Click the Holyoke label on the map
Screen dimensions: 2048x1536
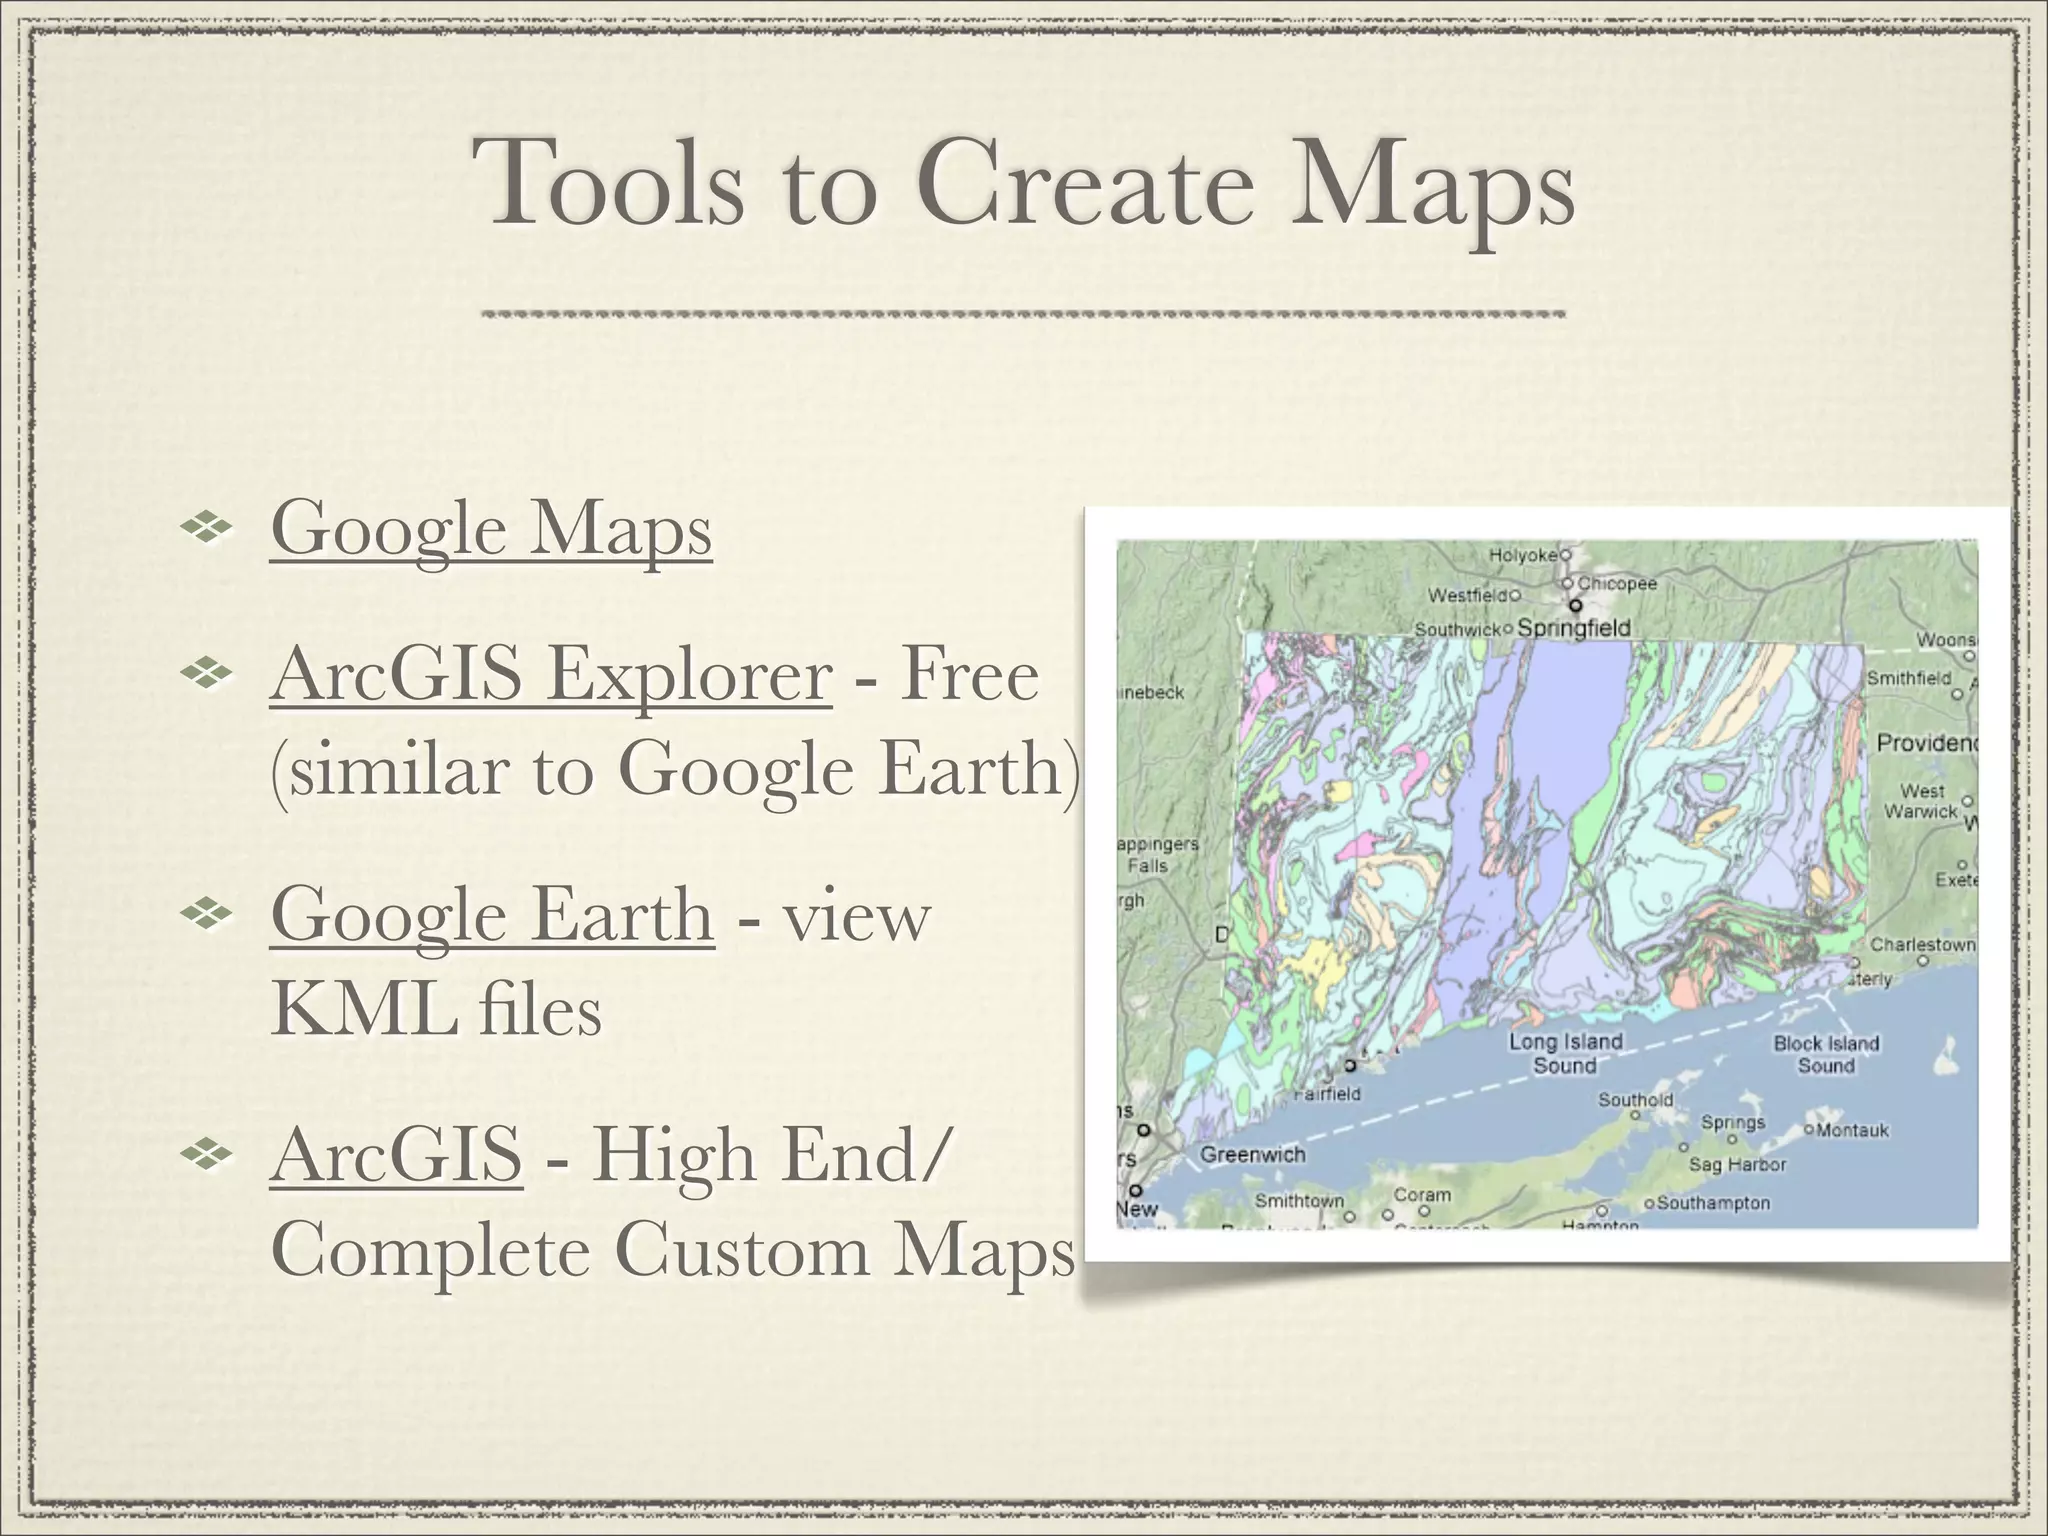(1523, 555)
